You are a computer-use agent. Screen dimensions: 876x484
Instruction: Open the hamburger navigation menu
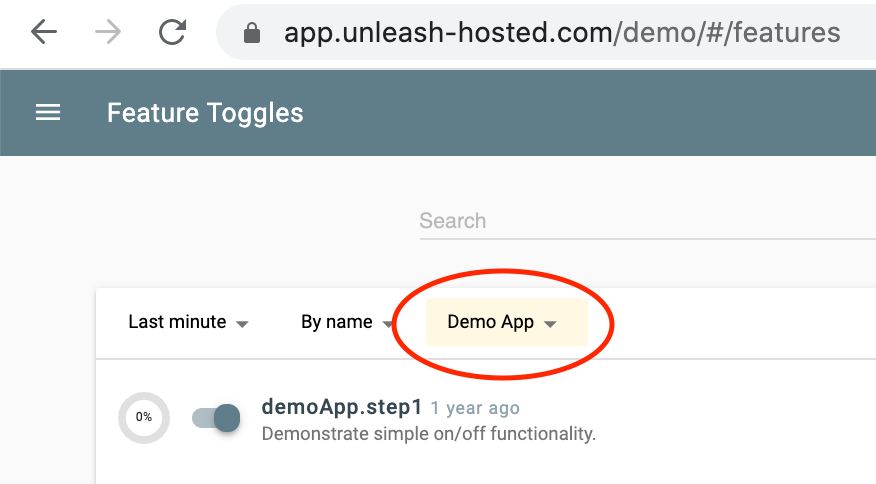pyautogui.click(x=48, y=113)
